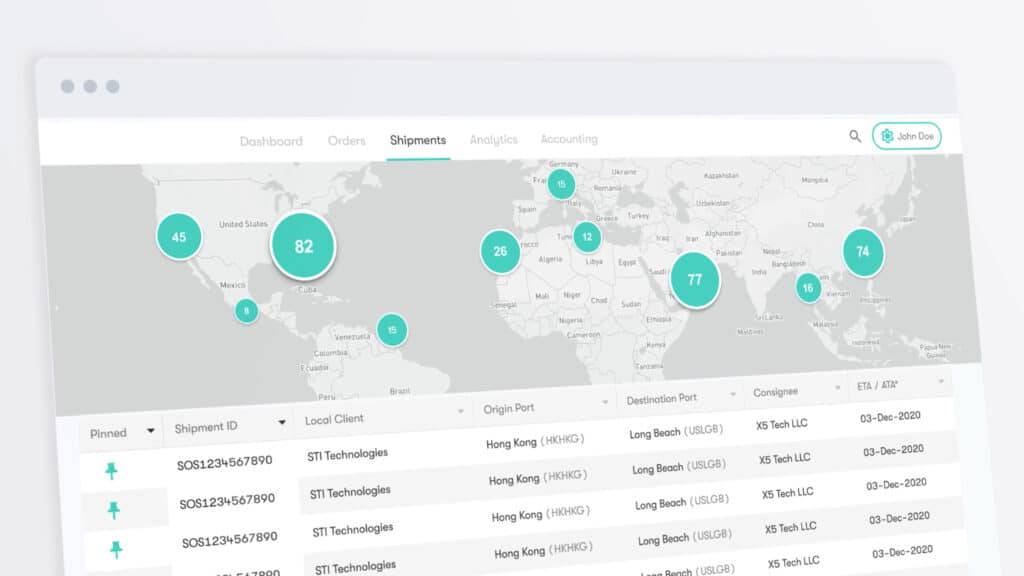Click first row 03-Dec-2020 date
The height and width of the screenshot is (576, 1024).
pyautogui.click(x=890, y=417)
